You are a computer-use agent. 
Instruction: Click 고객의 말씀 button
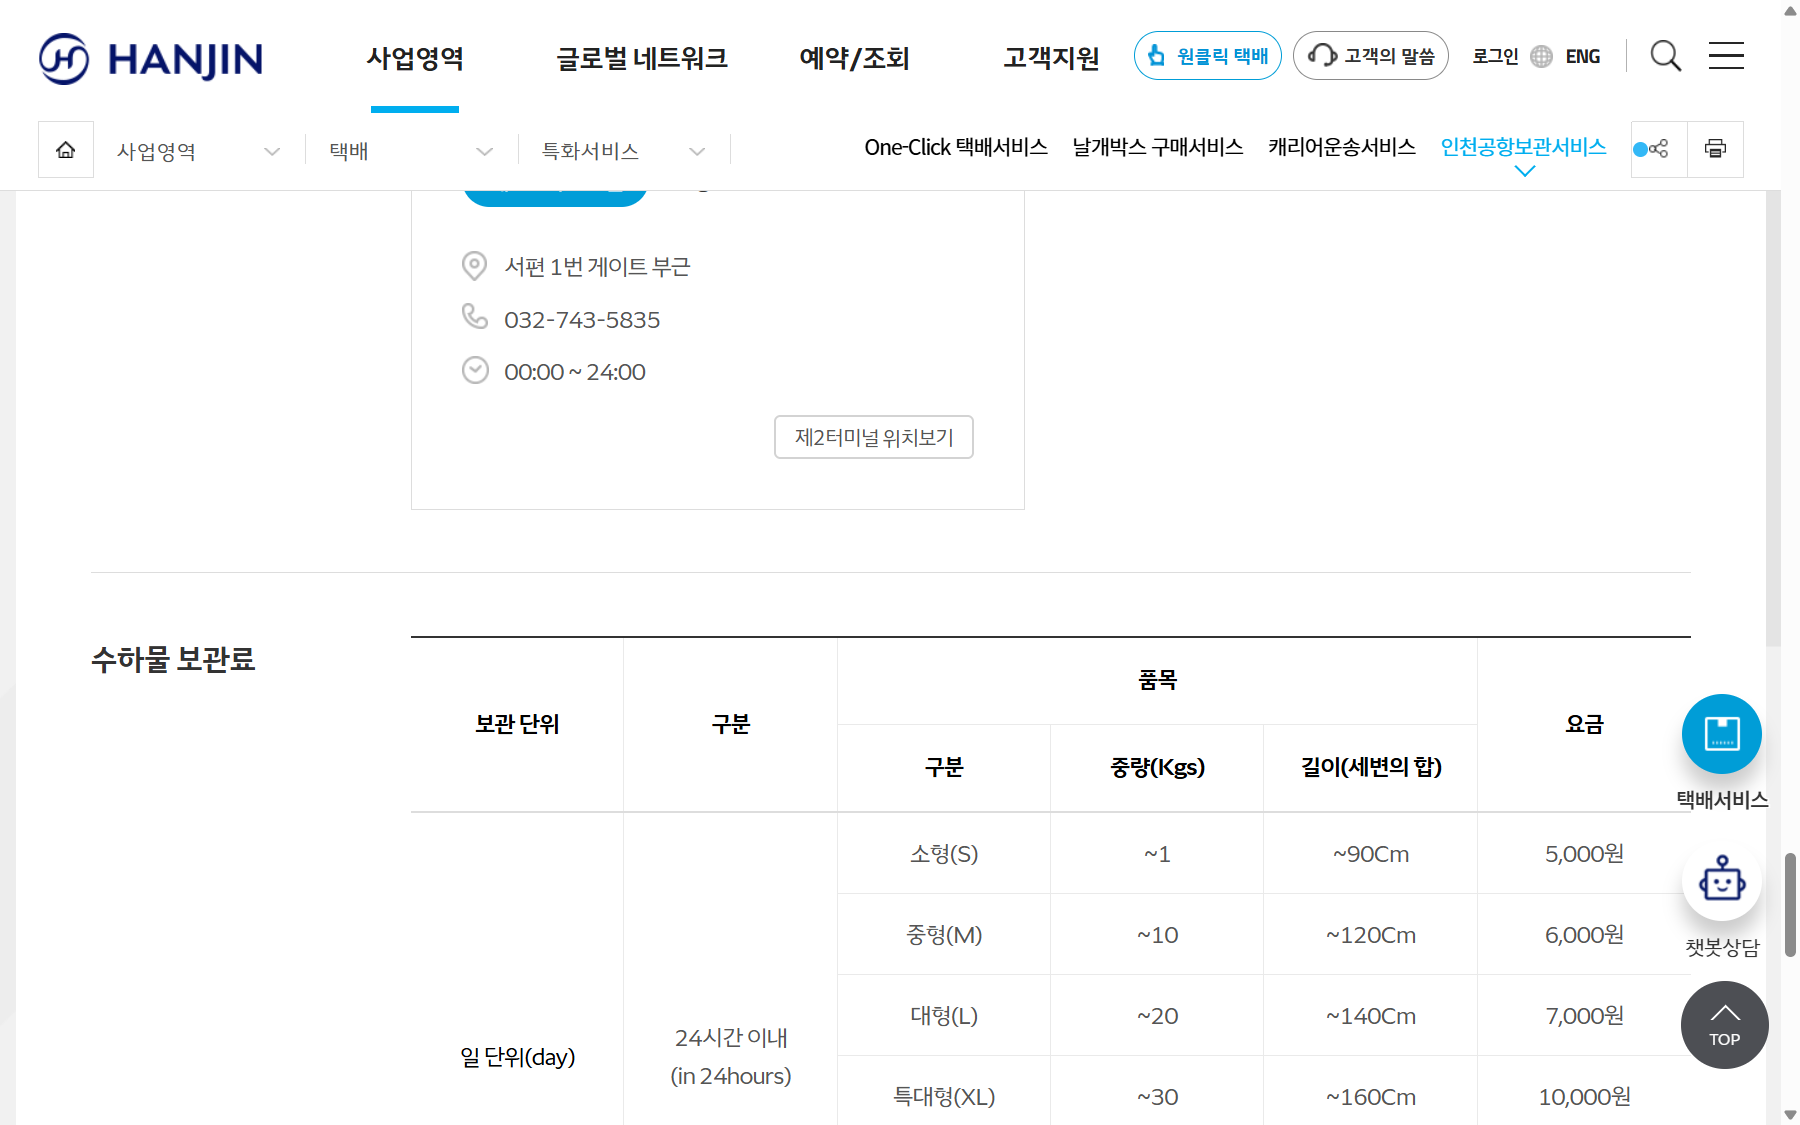pyautogui.click(x=1371, y=56)
